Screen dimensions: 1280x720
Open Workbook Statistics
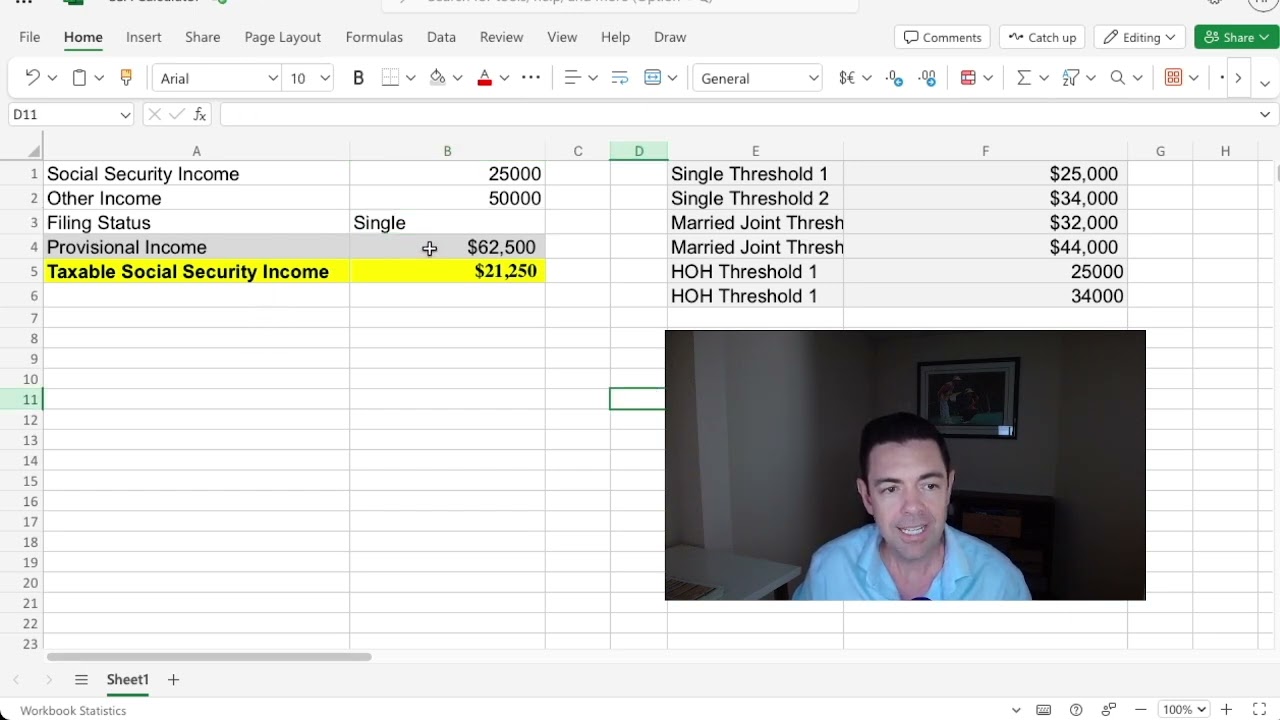pos(73,710)
